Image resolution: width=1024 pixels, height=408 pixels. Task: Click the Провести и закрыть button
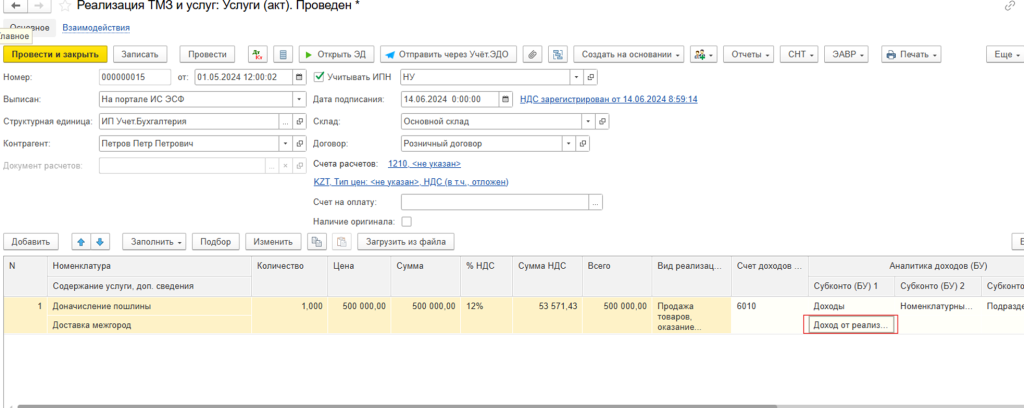(x=55, y=54)
